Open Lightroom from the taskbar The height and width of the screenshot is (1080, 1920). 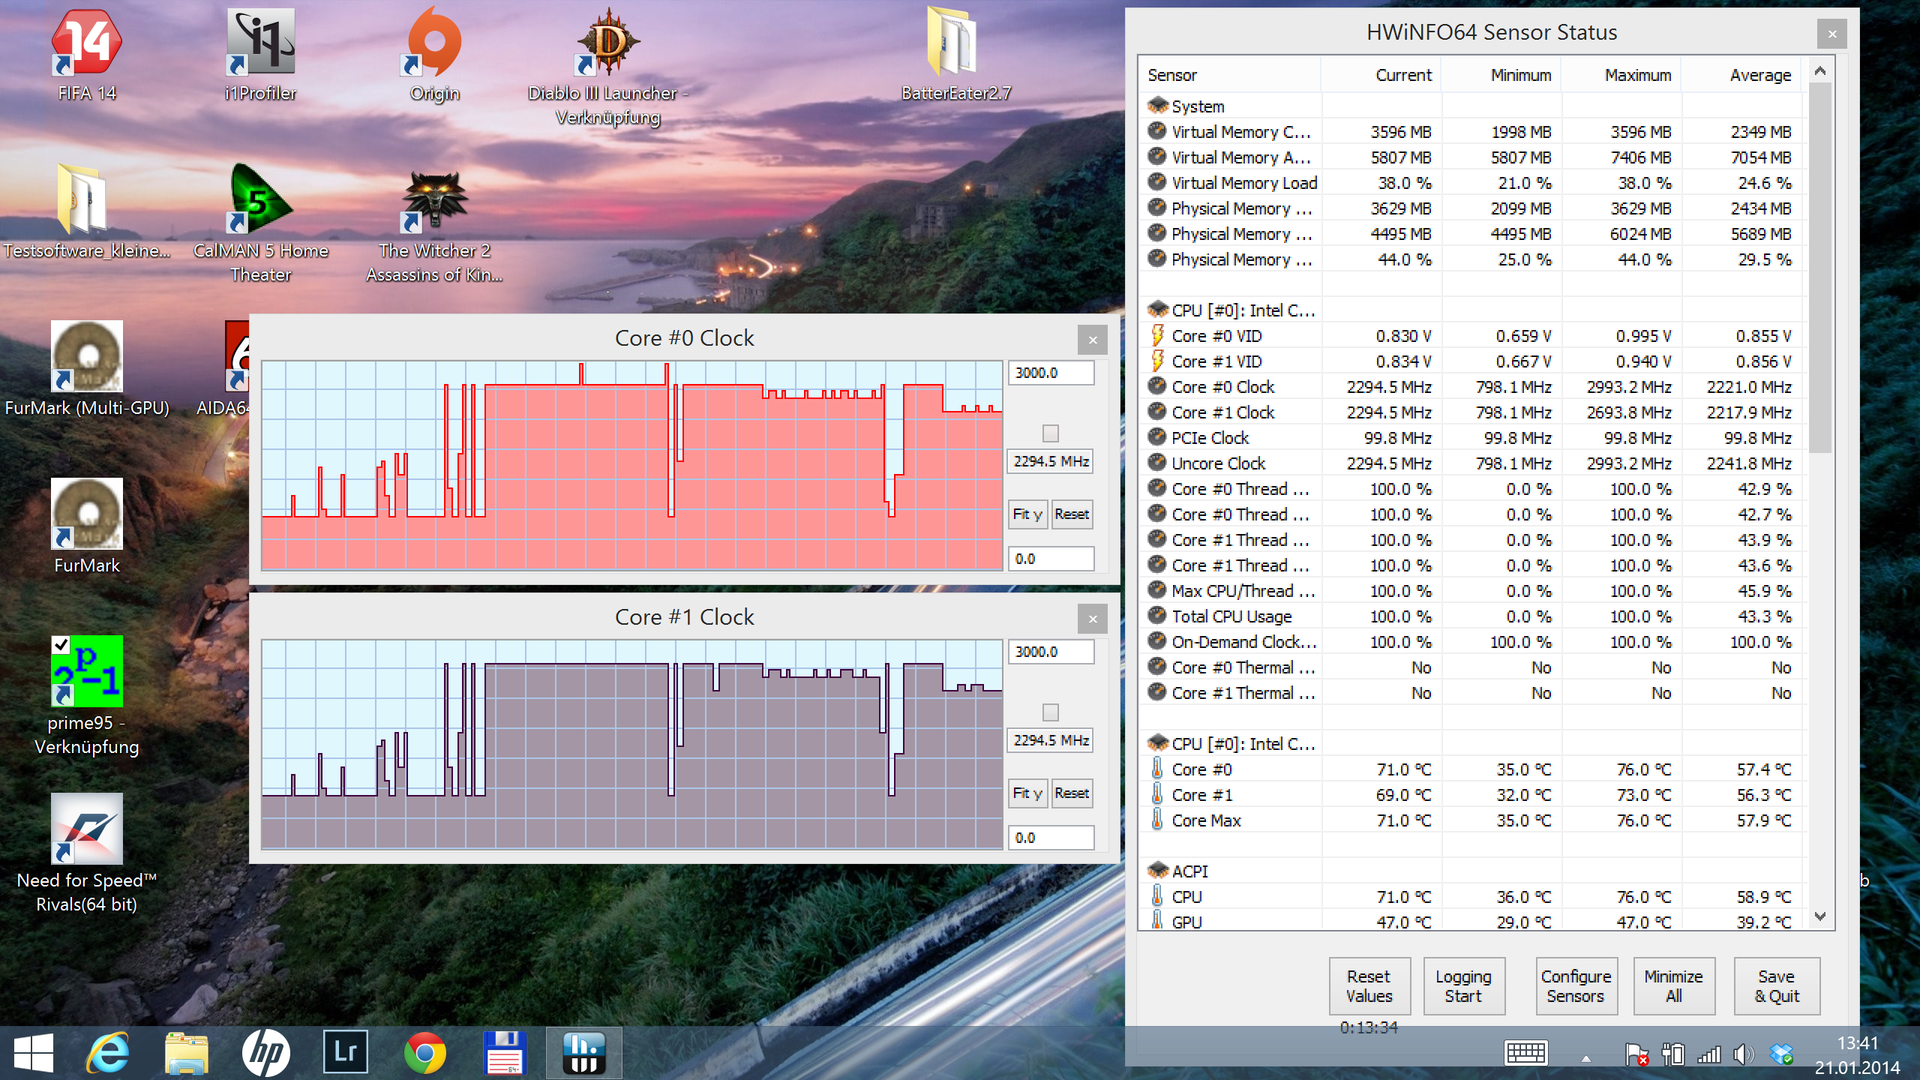coord(345,1052)
